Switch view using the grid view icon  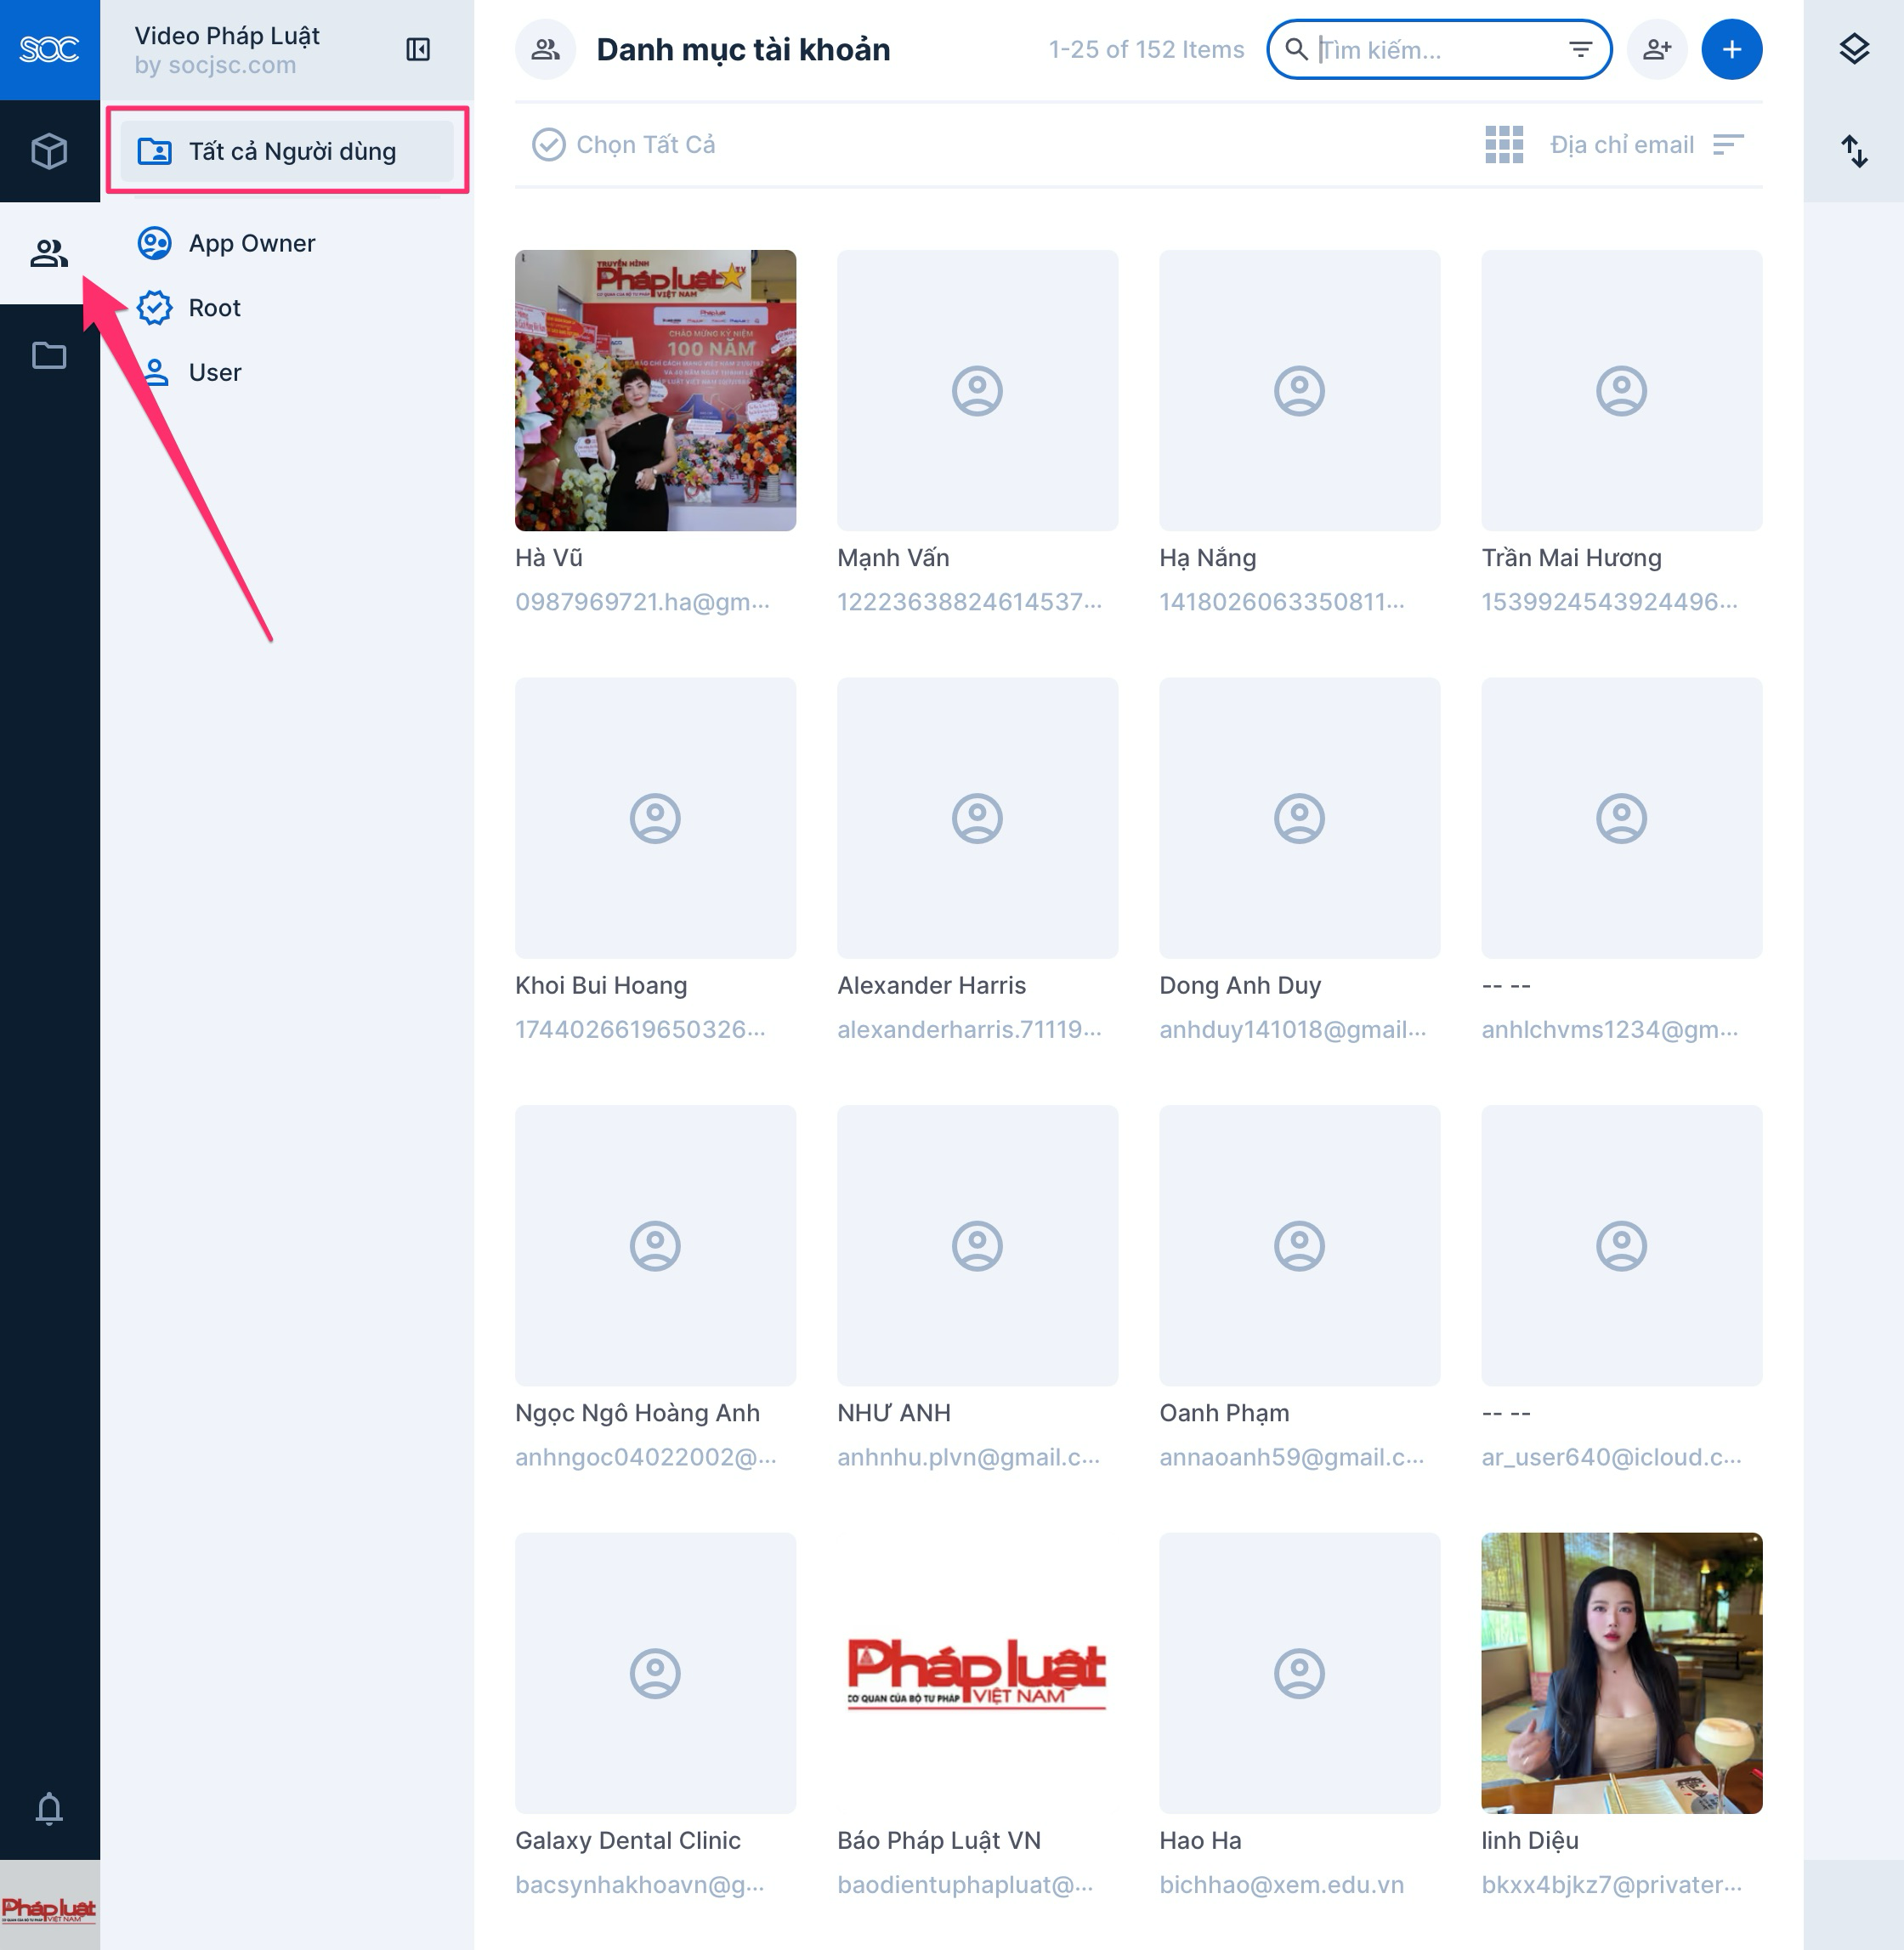[x=1503, y=145]
